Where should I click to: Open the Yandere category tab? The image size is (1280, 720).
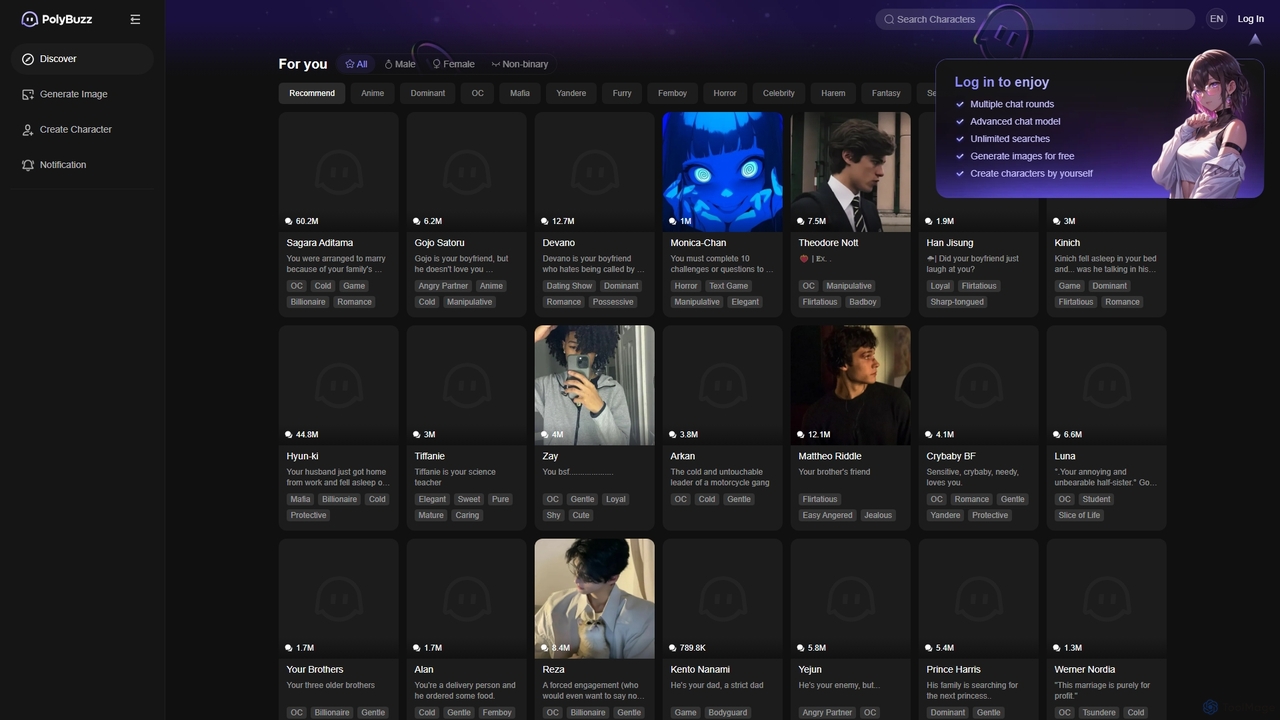(x=571, y=93)
